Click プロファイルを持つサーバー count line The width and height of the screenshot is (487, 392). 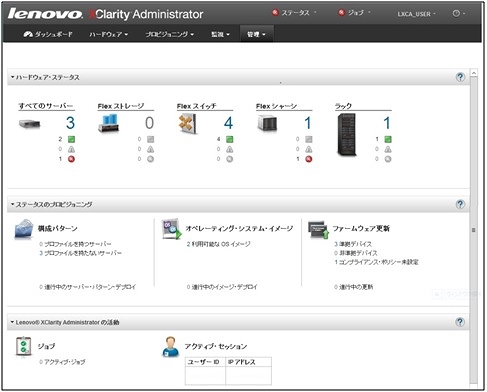click(x=75, y=244)
